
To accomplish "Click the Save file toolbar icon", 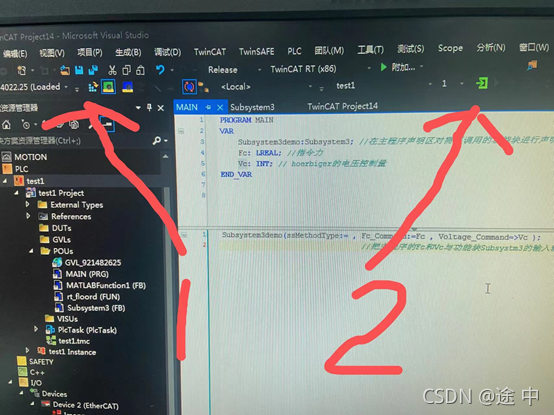I will point(79,70).
